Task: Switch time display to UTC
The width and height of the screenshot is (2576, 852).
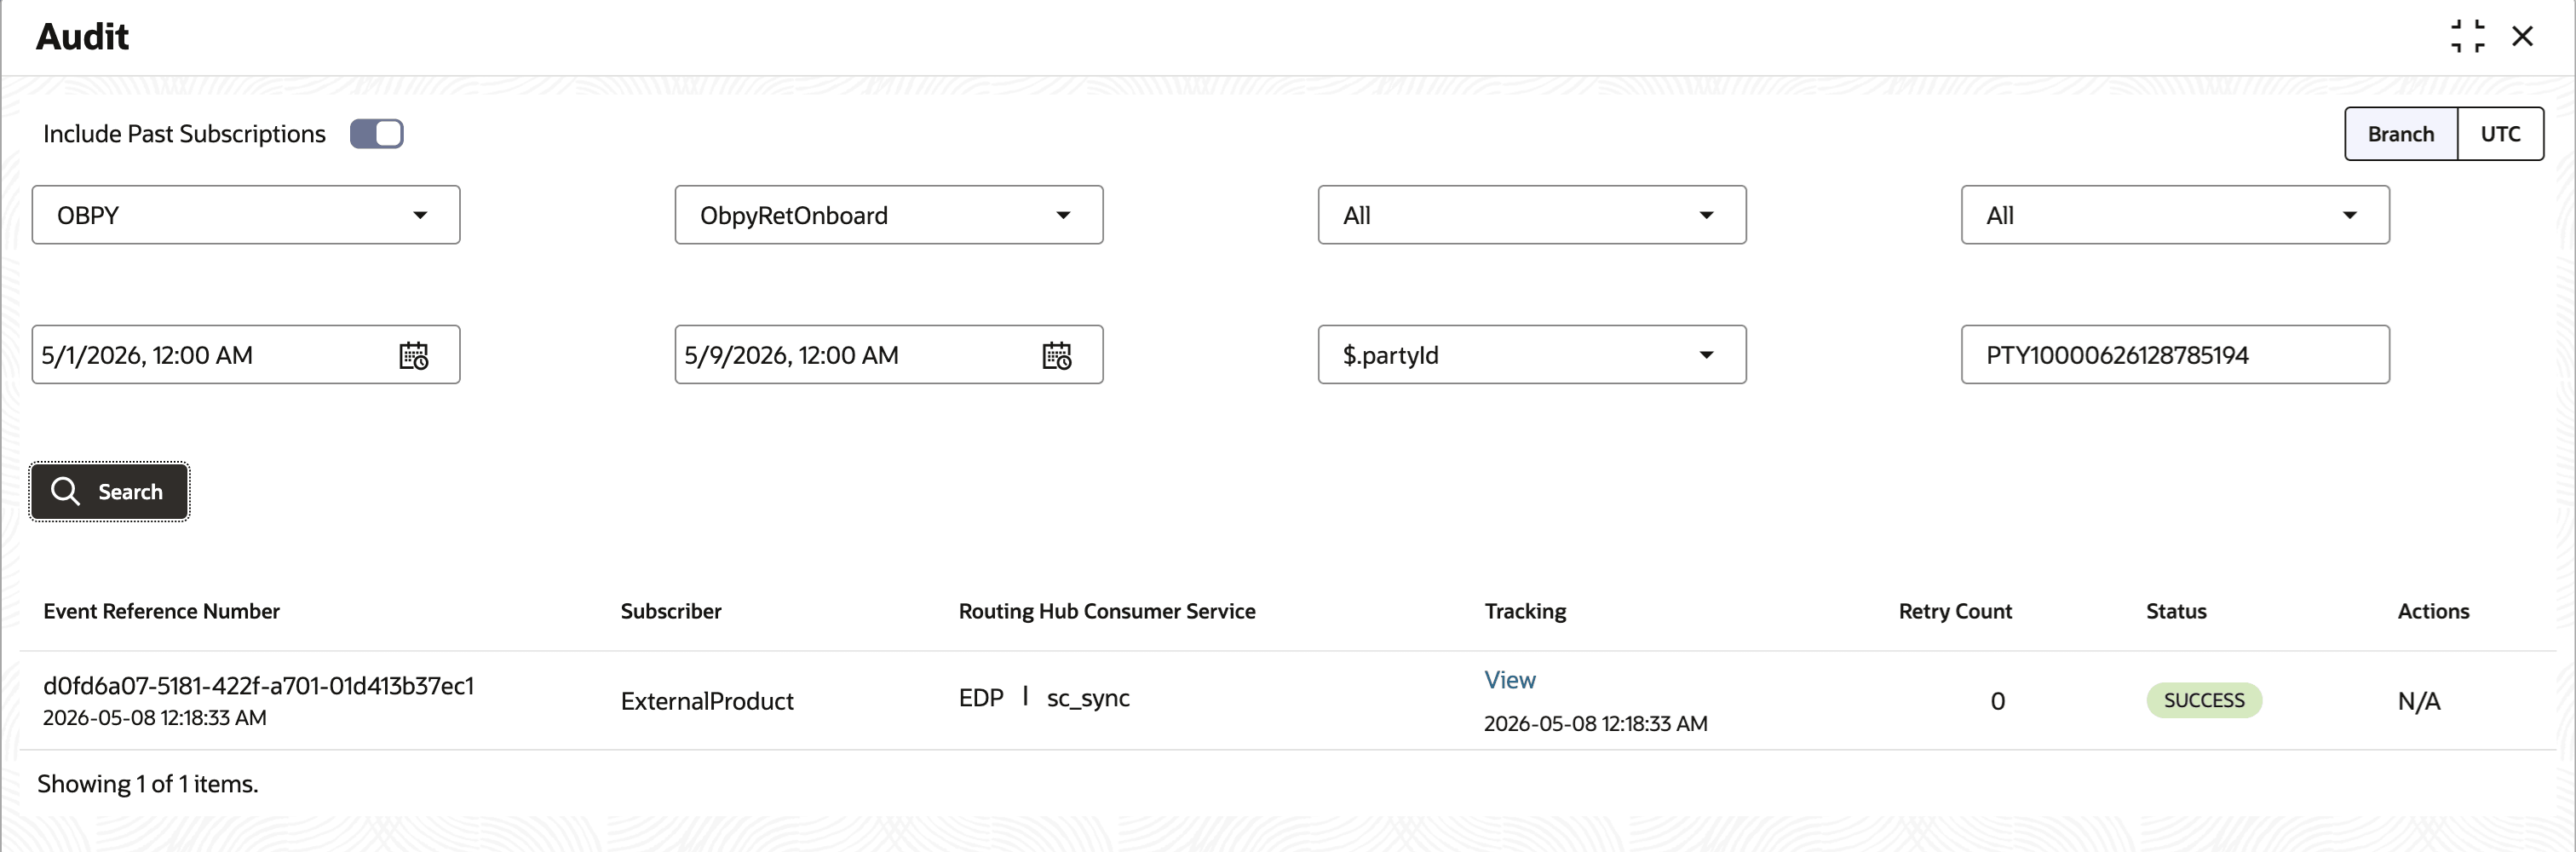Action: coord(2500,134)
